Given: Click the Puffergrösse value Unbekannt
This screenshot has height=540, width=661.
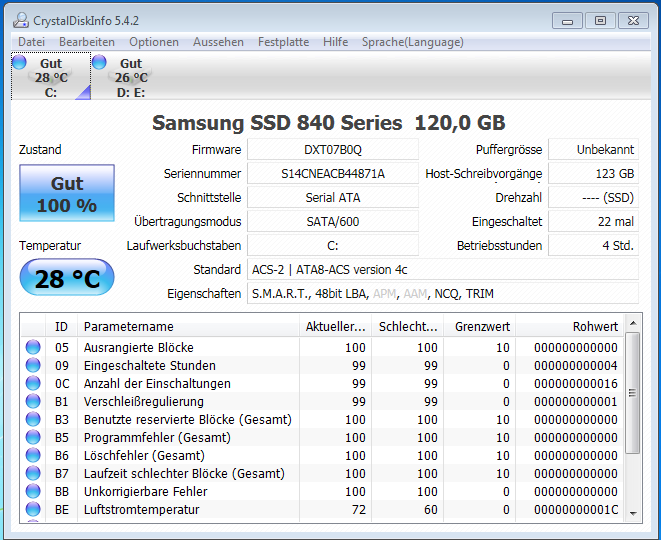Looking at the screenshot, I should point(593,150).
